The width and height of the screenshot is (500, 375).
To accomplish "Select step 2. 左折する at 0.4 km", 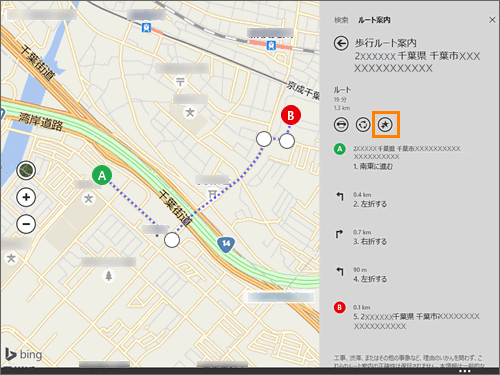I will (370, 204).
